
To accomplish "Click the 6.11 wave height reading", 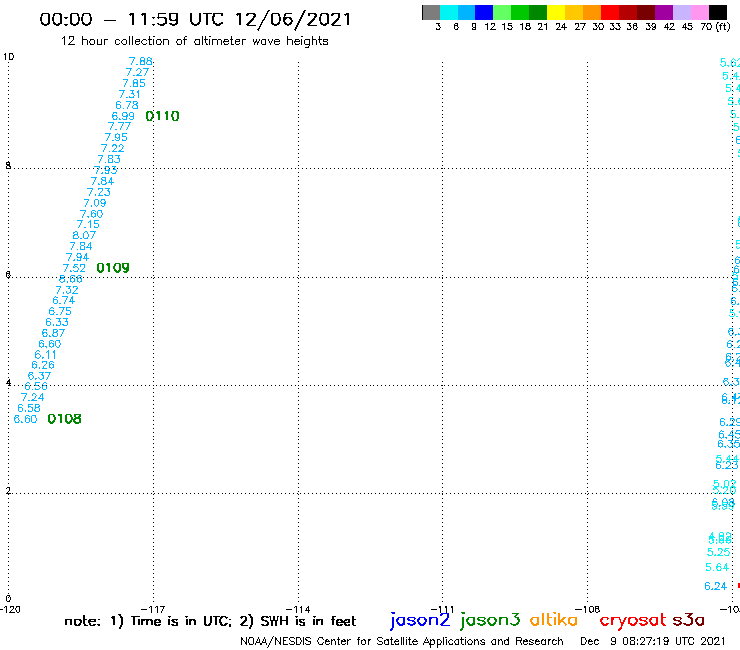I will pyautogui.click(x=45, y=355).
